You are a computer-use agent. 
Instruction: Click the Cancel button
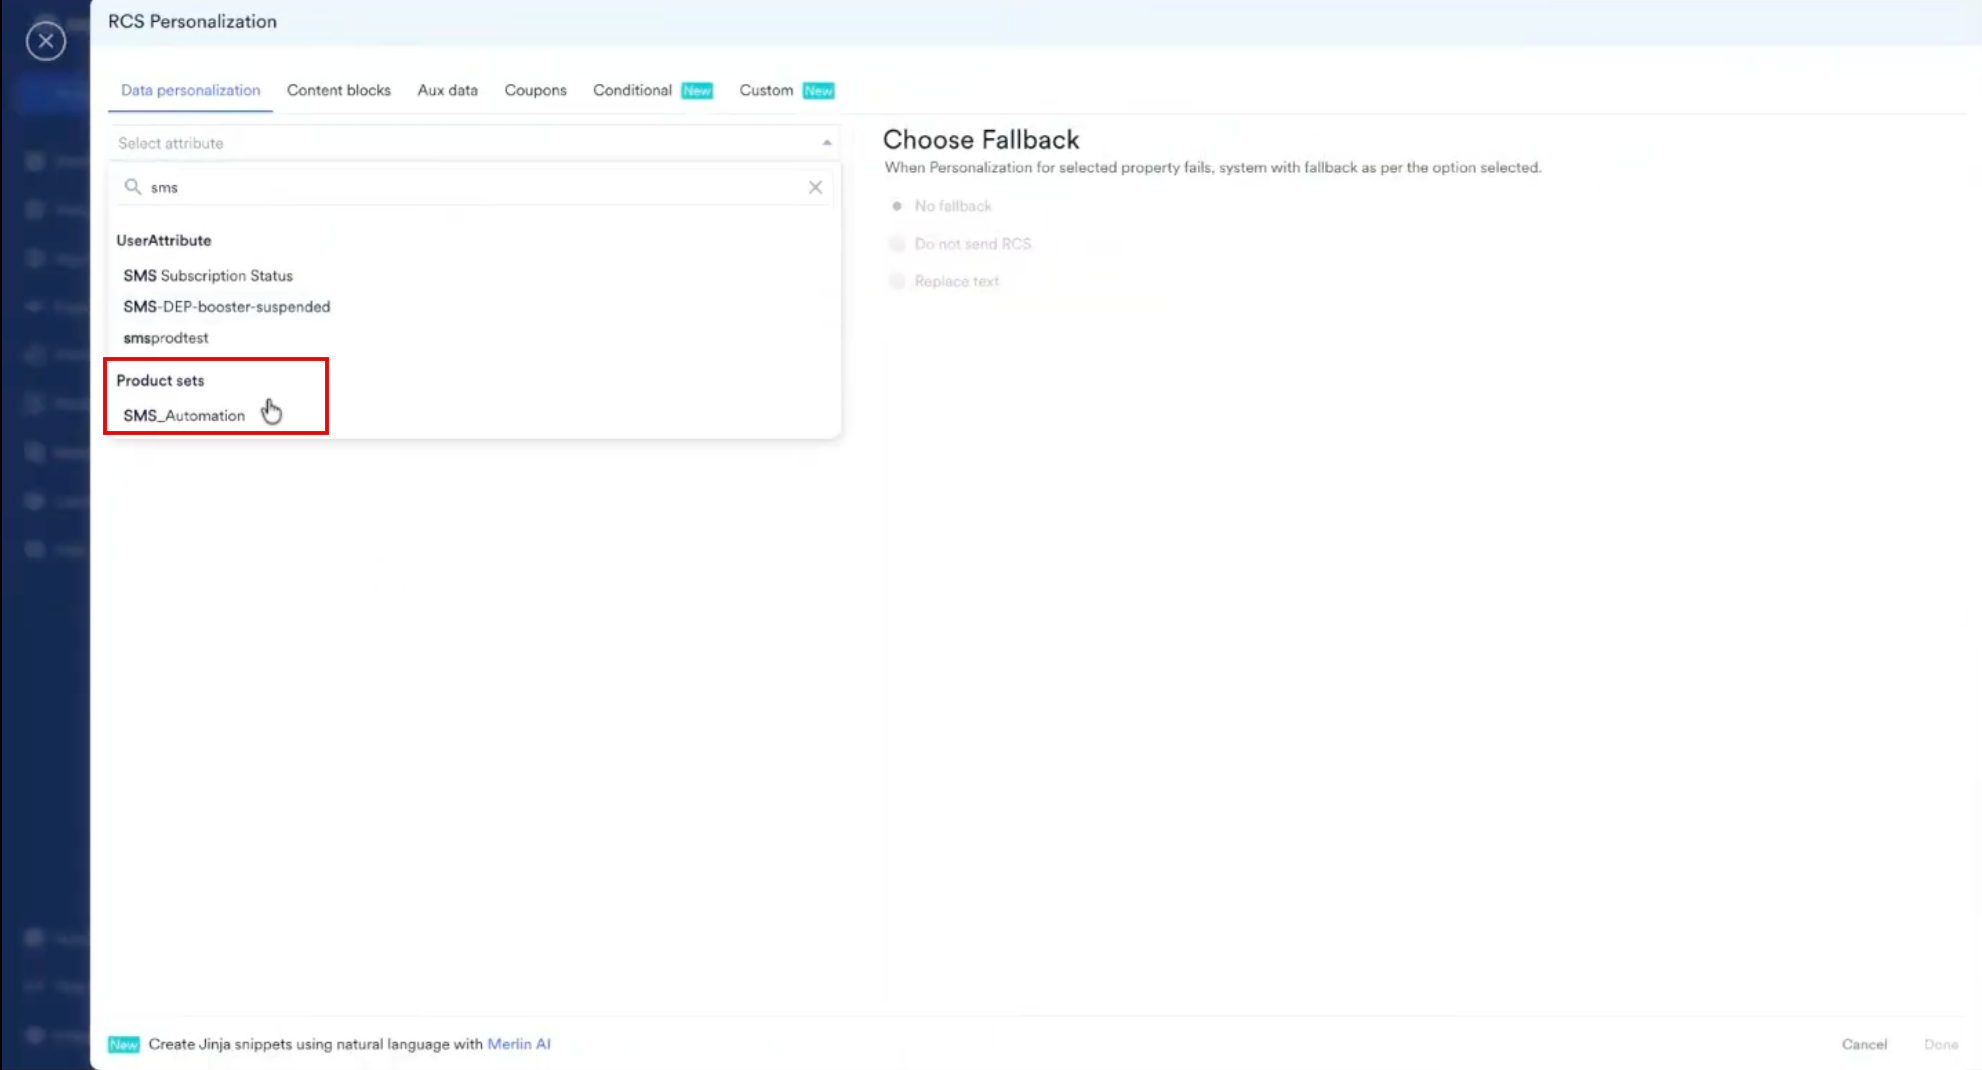(x=1864, y=1044)
